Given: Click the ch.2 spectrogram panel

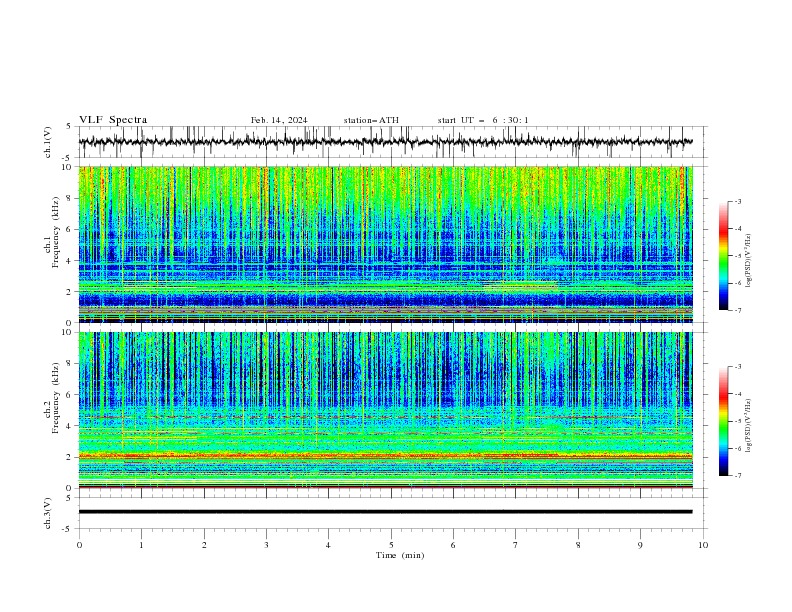Looking at the screenshot, I should 386,410.
